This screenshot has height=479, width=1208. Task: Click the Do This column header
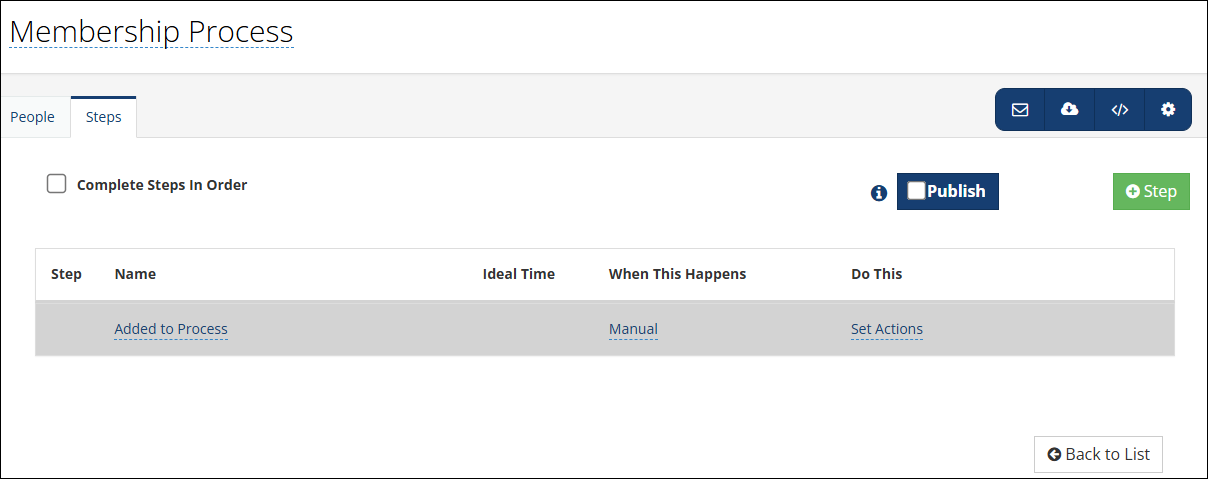point(876,274)
